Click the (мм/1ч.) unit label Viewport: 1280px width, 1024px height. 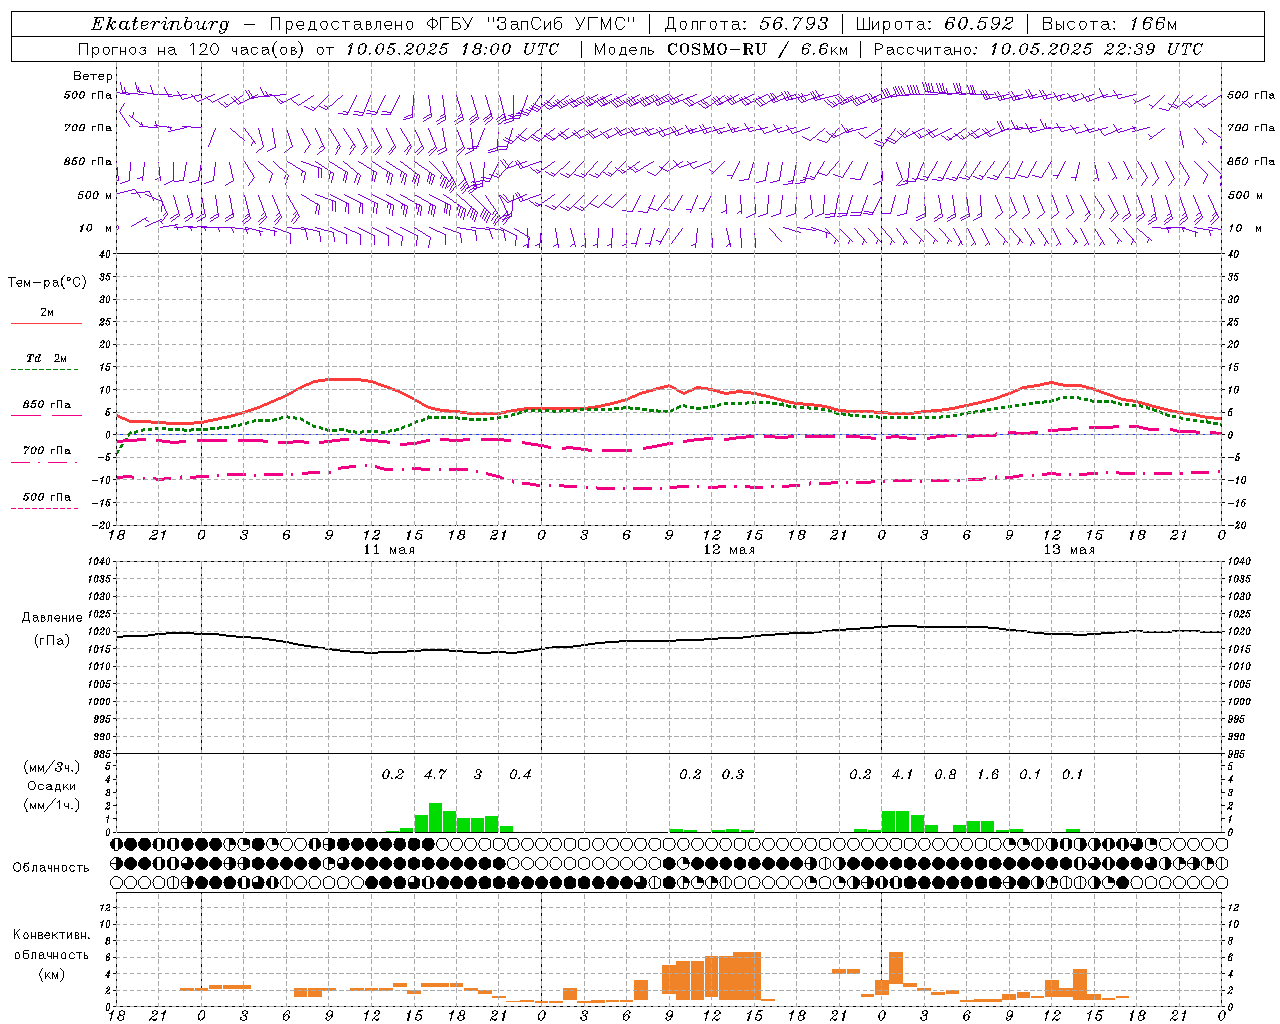[52, 805]
